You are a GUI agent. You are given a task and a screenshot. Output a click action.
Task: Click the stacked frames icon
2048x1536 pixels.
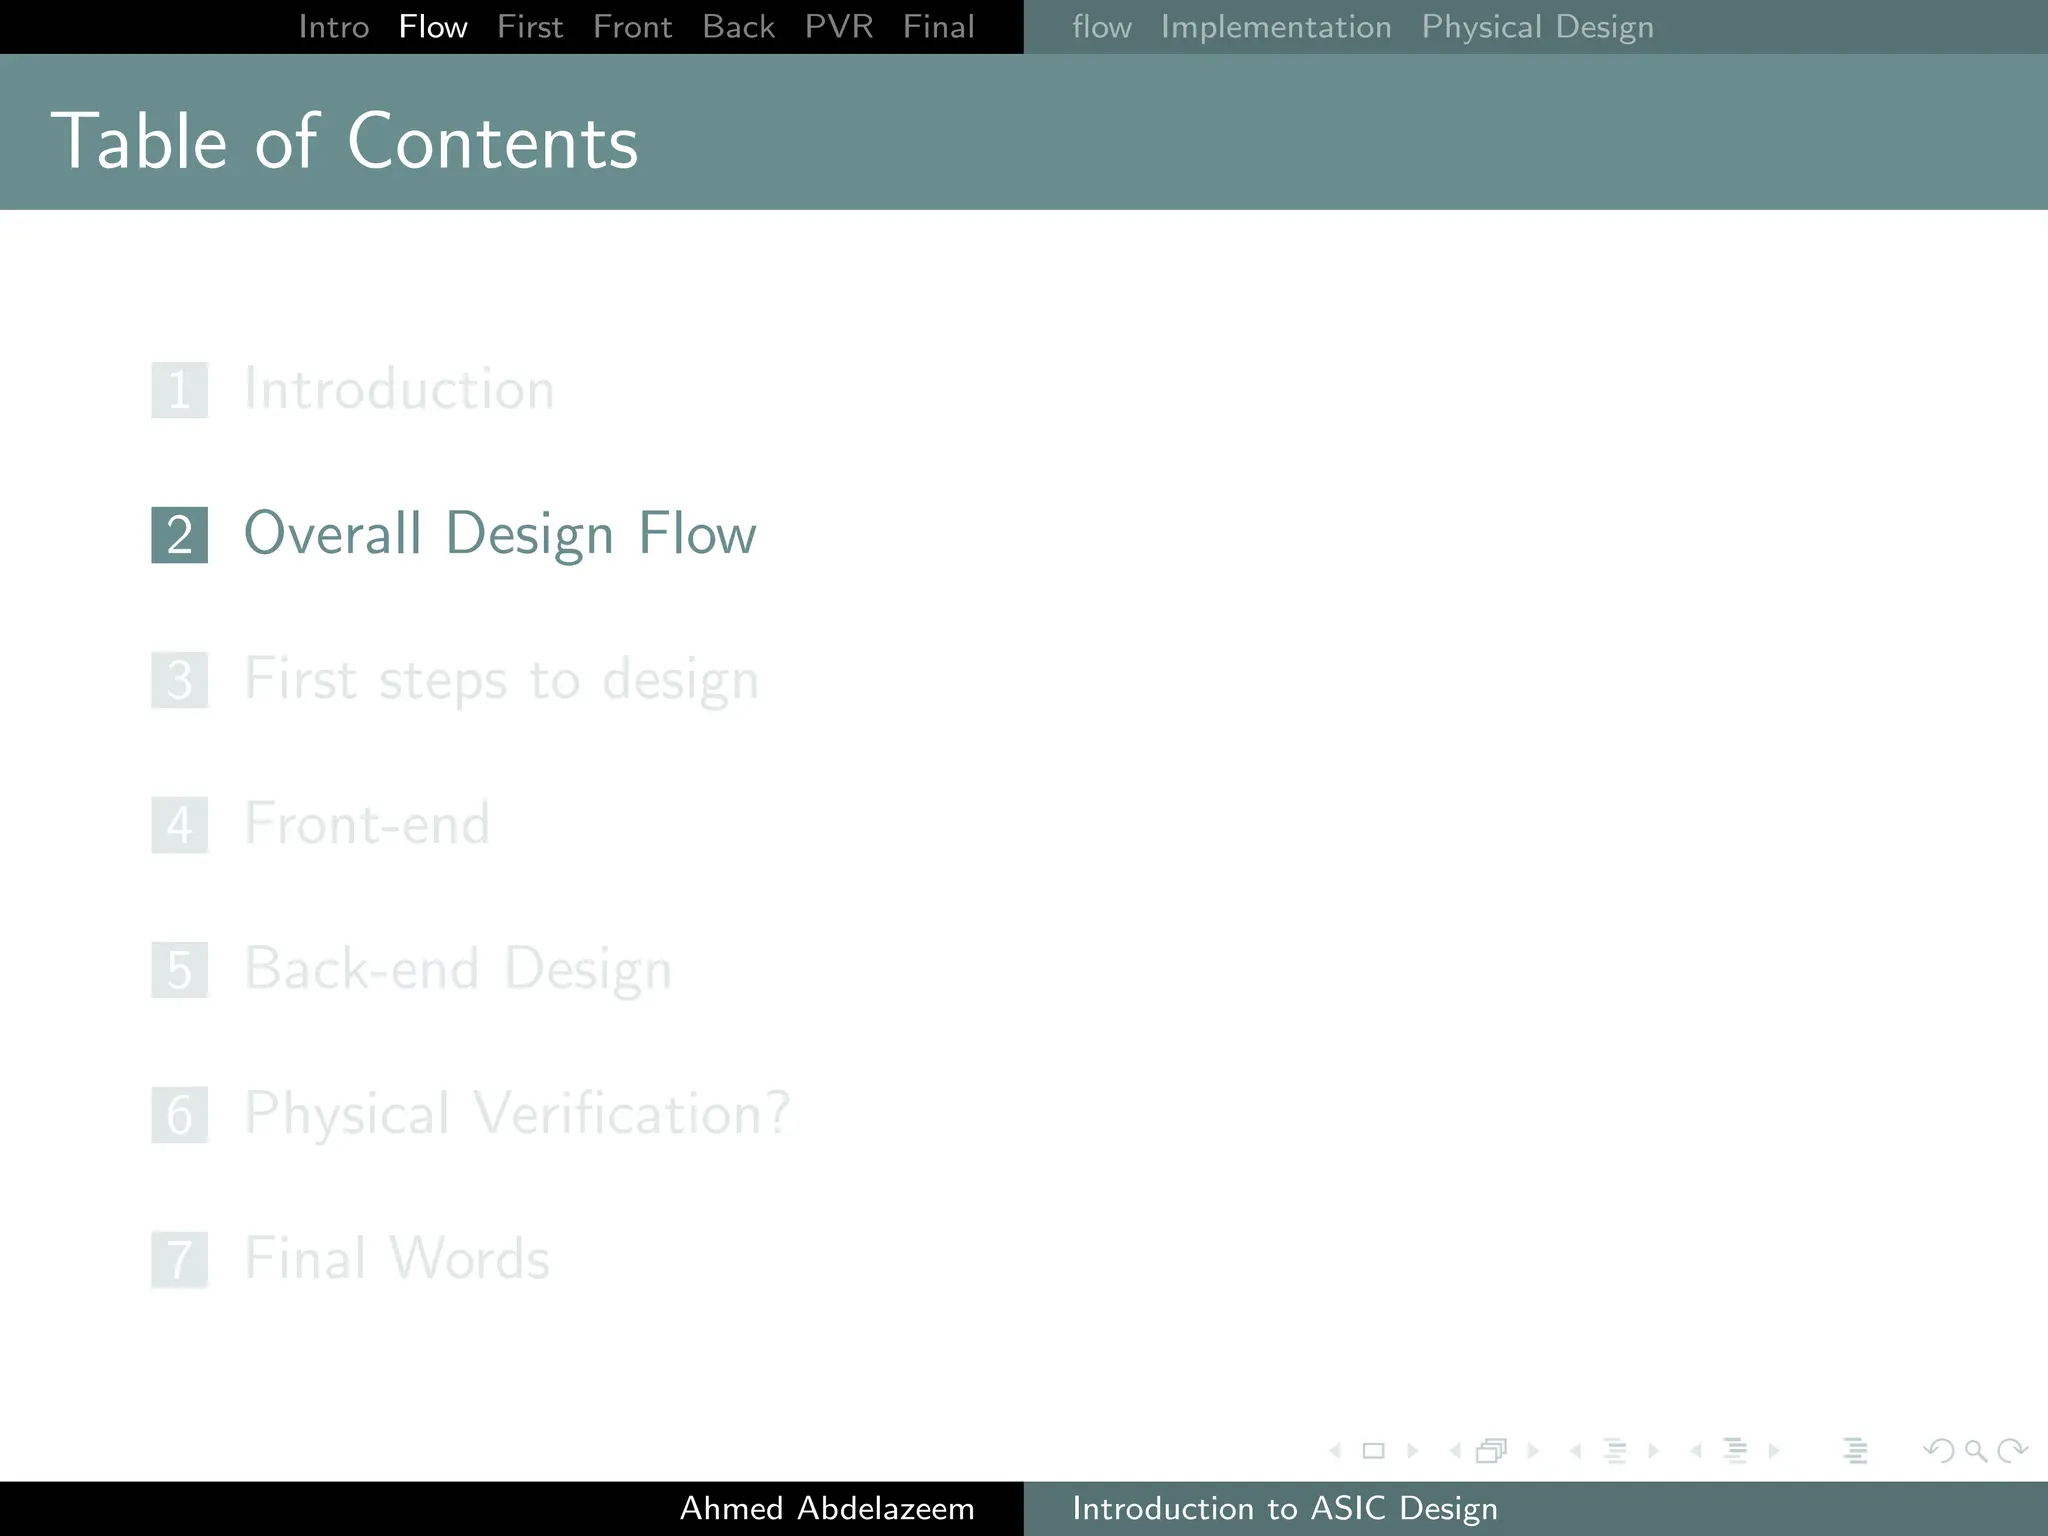point(1491,1451)
